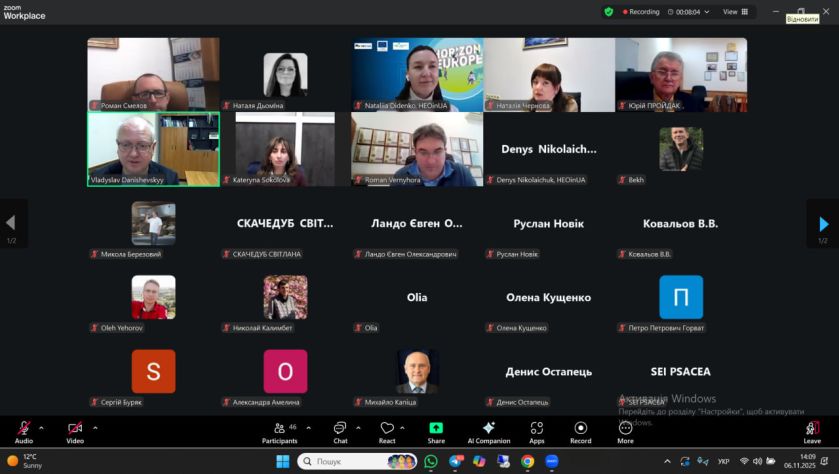Start recording with the Record button
This screenshot has width=839, height=474.
pos(581,432)
